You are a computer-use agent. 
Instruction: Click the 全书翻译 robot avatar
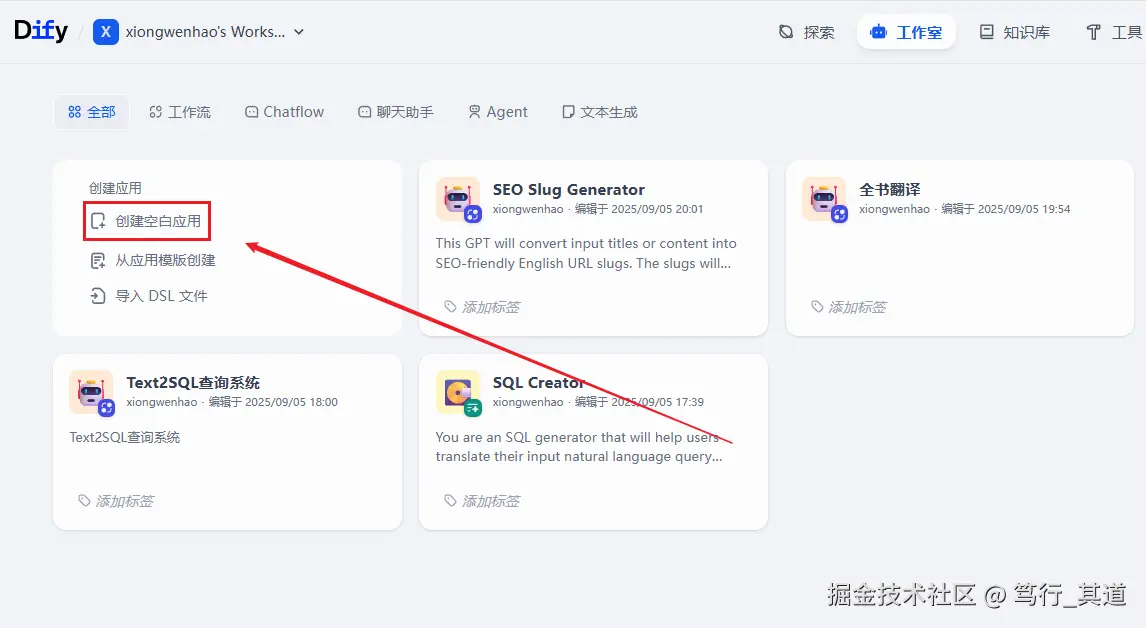click(824, 199)
